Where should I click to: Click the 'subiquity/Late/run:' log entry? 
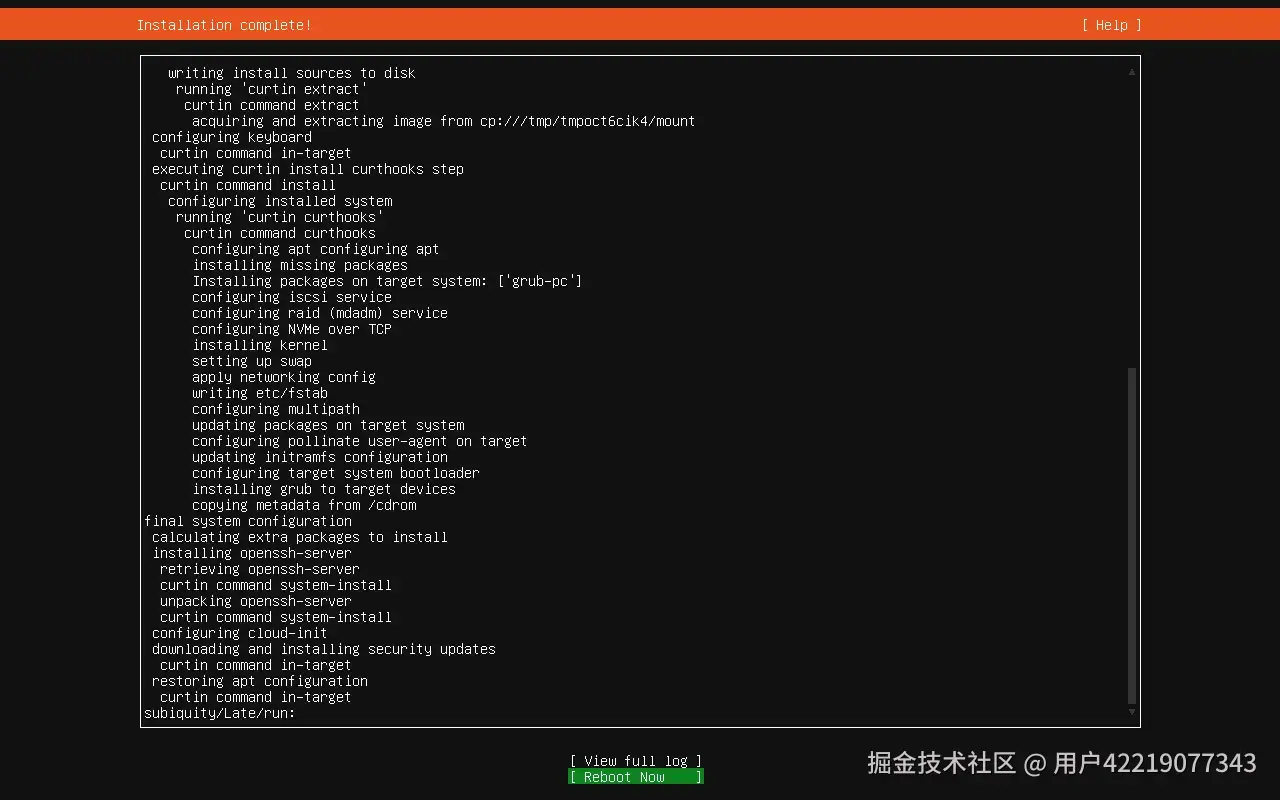pos(220,713)
